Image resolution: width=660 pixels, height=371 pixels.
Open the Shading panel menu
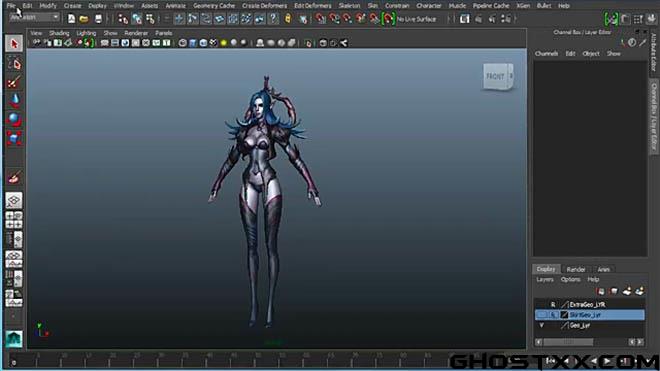[59, 33]
